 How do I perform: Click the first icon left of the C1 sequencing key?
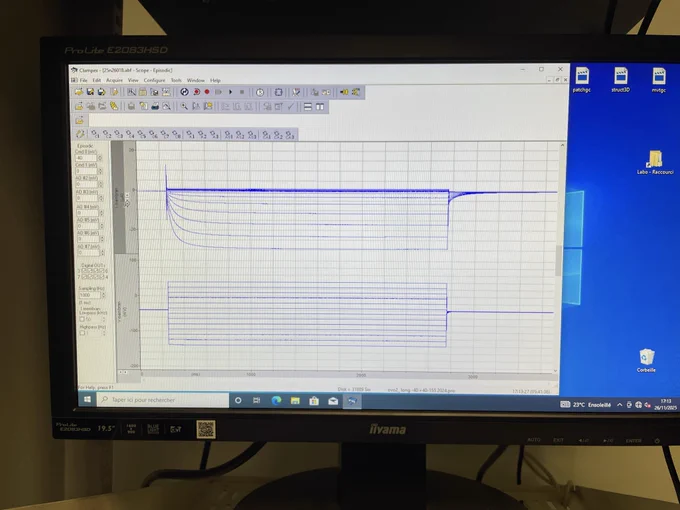(80, 134)
